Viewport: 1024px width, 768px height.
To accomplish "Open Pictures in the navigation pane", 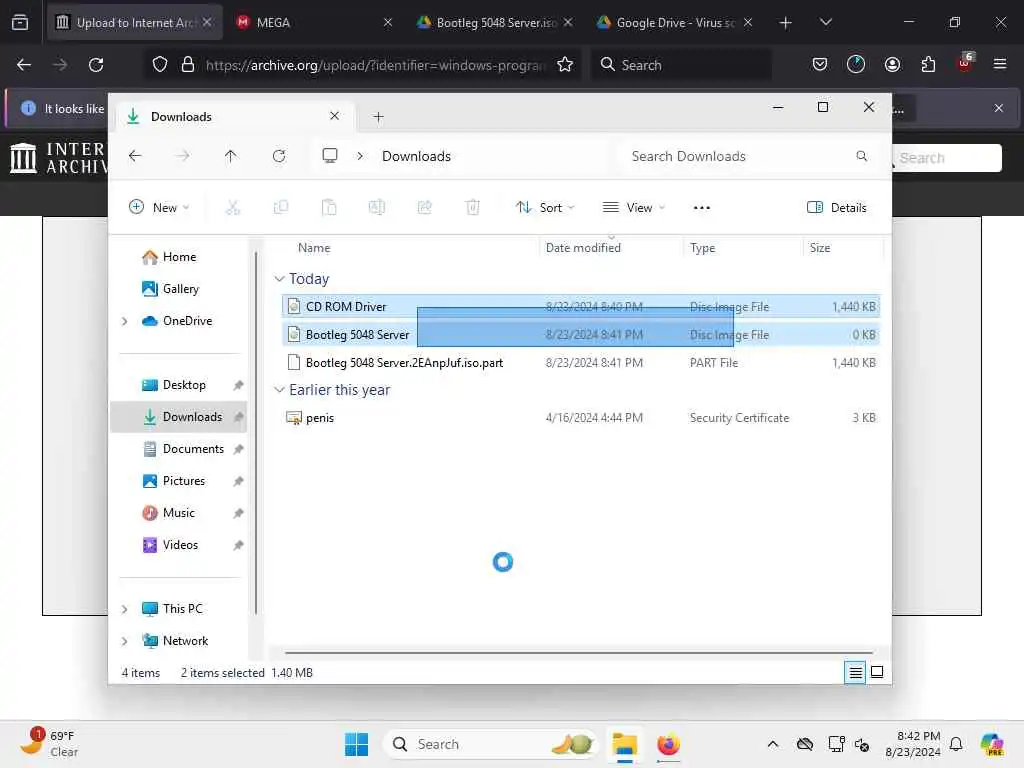I will point(184,481).
